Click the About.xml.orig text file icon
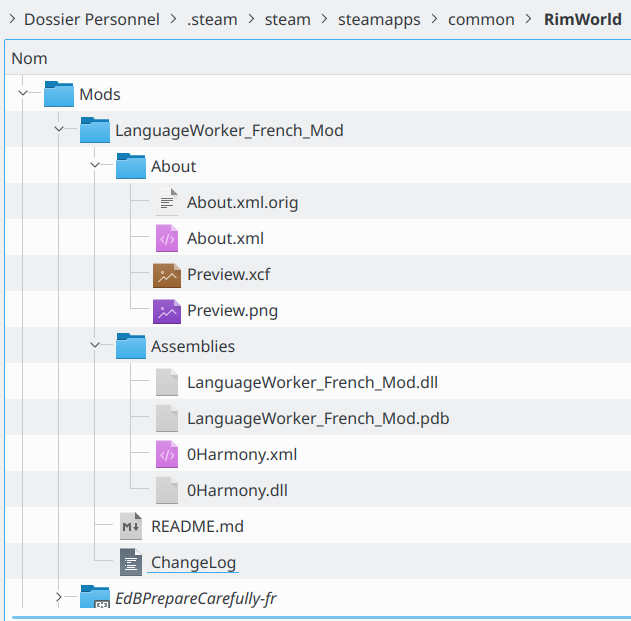 [x=167, y=202]
